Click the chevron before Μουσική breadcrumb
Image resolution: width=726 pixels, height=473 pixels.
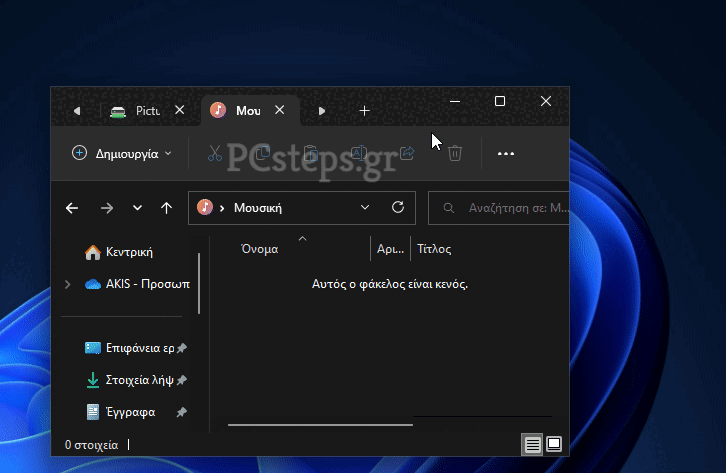point(222,208)
